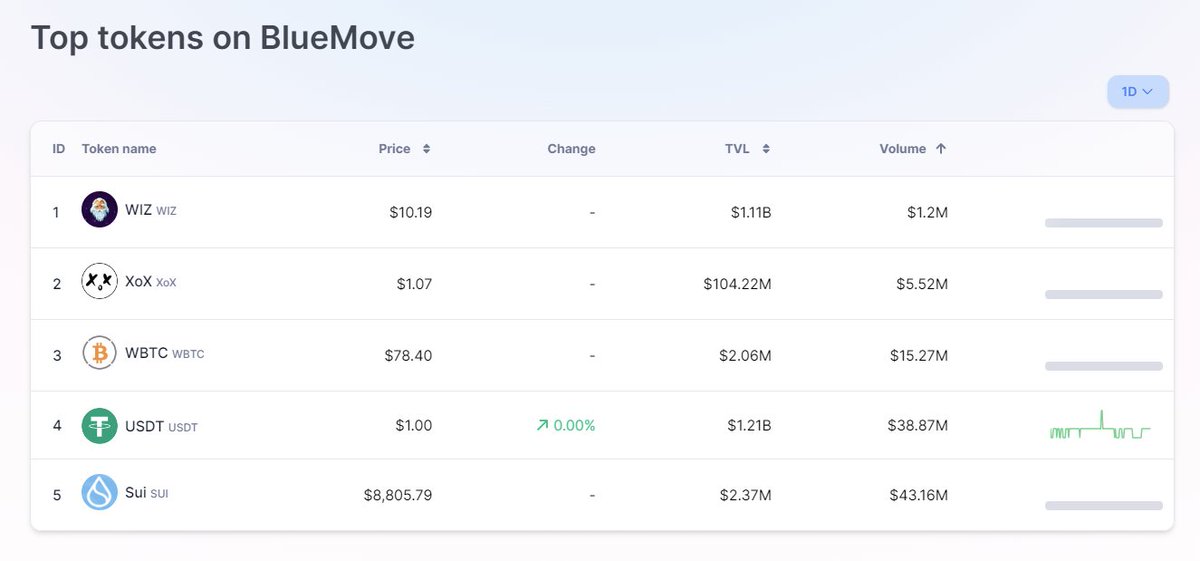Image resolution: width=1200 pixels, height=561 pixels.
Task: Click the Sui droplet token icon
Action: click(x=99, y=492)
